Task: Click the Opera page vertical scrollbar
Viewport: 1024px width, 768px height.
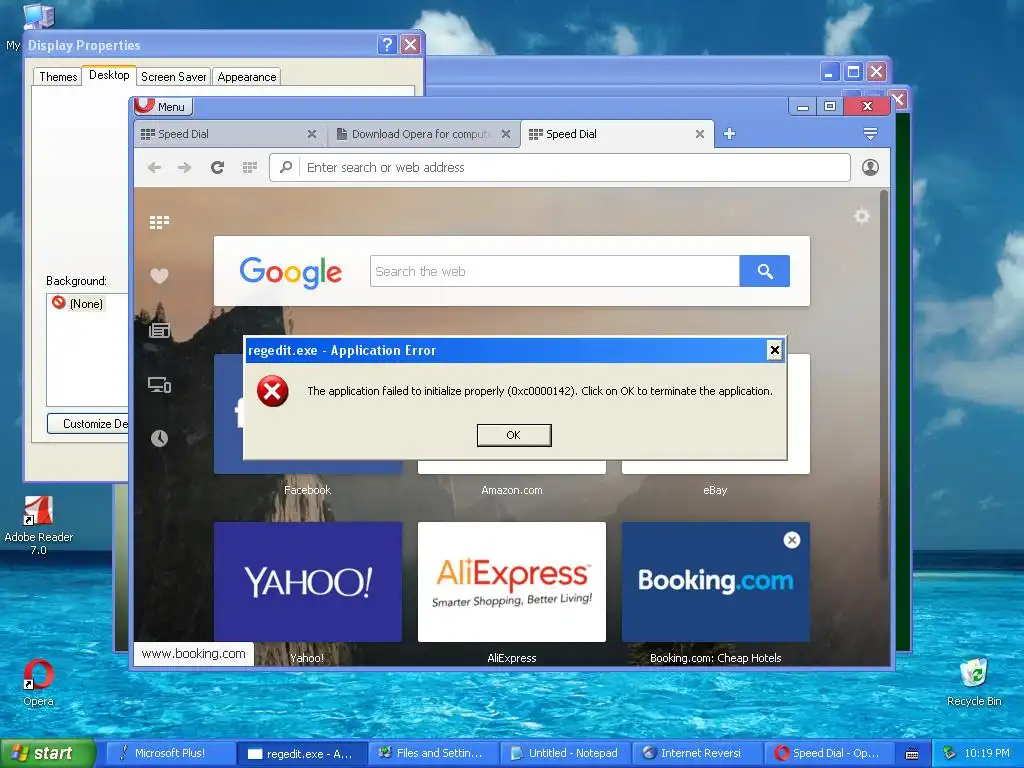Action: point(884,385)
